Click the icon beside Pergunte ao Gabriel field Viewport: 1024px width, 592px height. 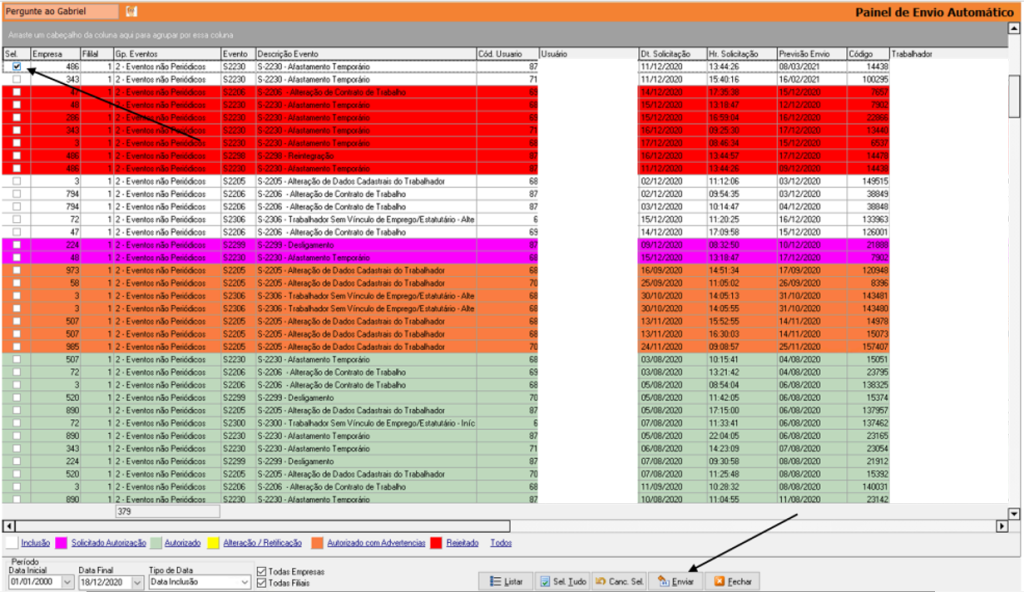point(131,11)
